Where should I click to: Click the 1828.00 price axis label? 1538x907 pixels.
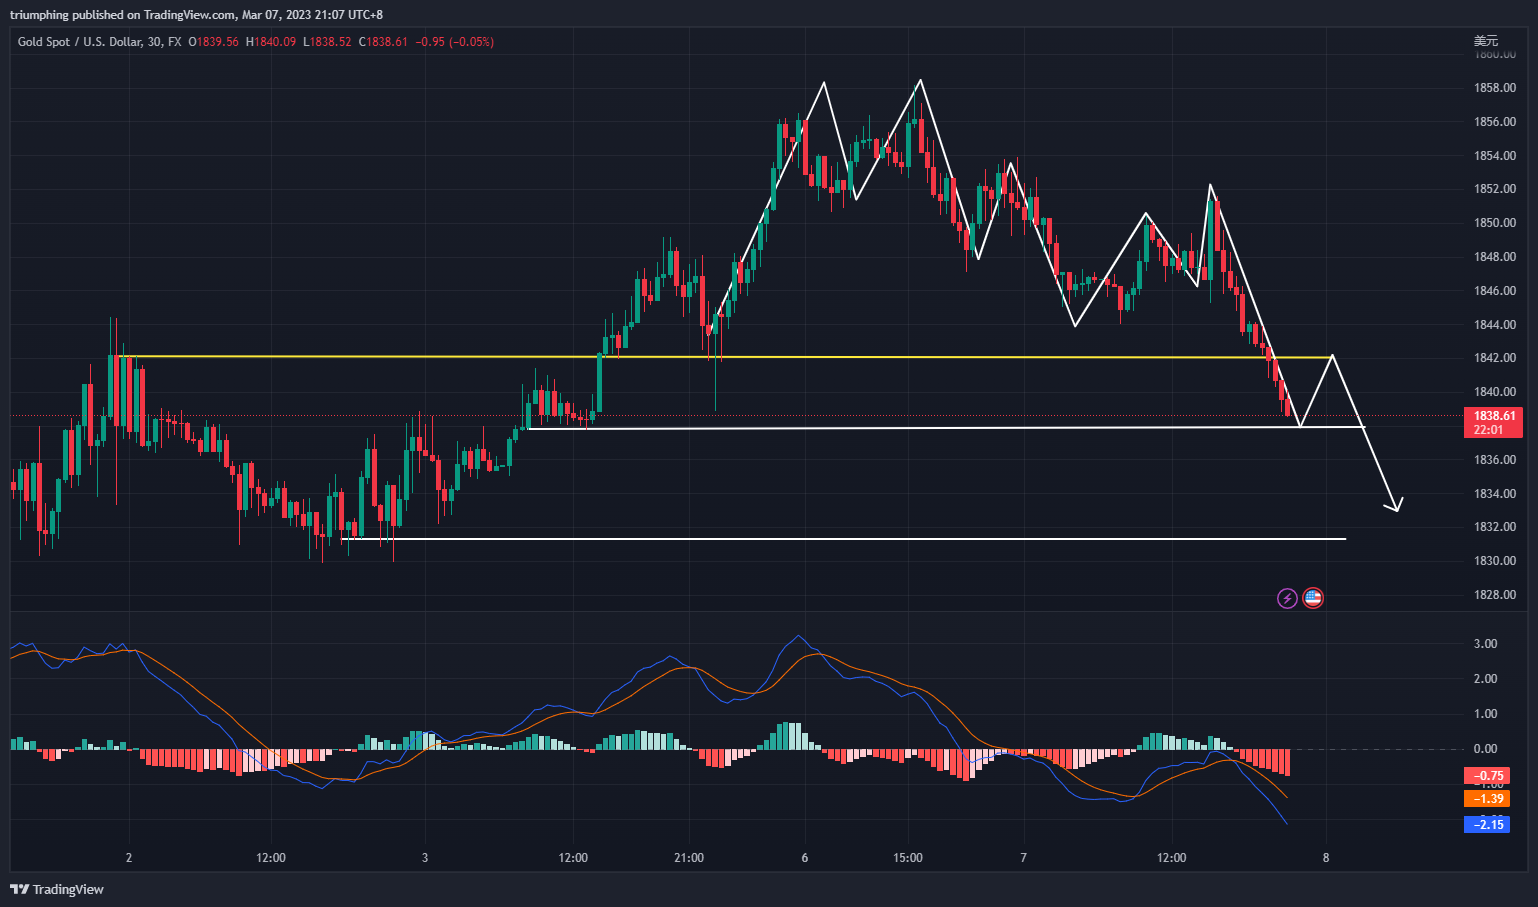pos(1495,595)
